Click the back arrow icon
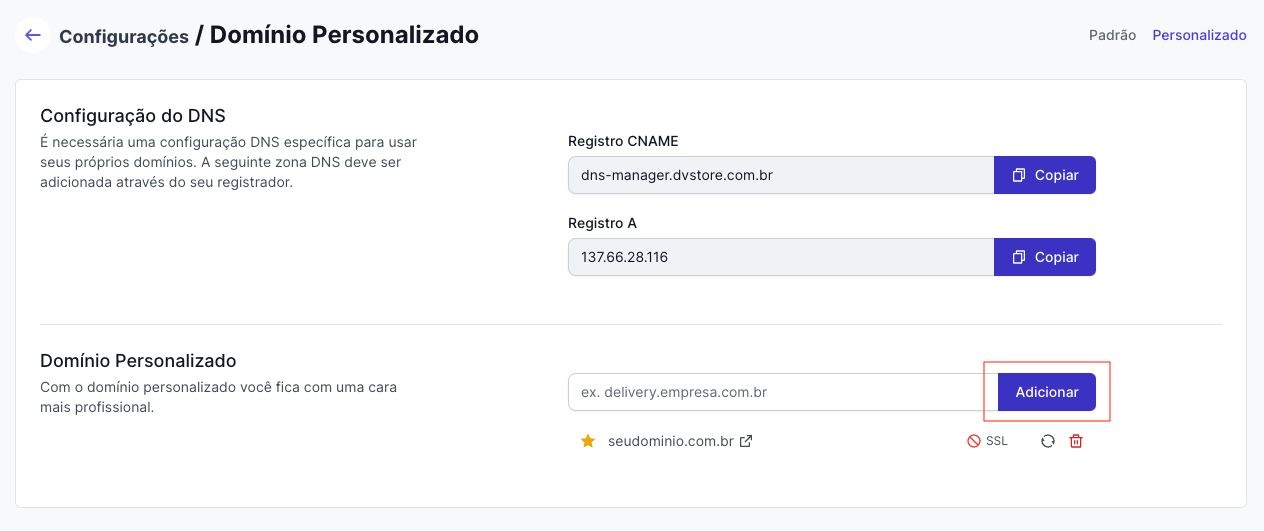The height and width of the screenshot is (531, 1264). pyautogui.click(x=33, y=35)
